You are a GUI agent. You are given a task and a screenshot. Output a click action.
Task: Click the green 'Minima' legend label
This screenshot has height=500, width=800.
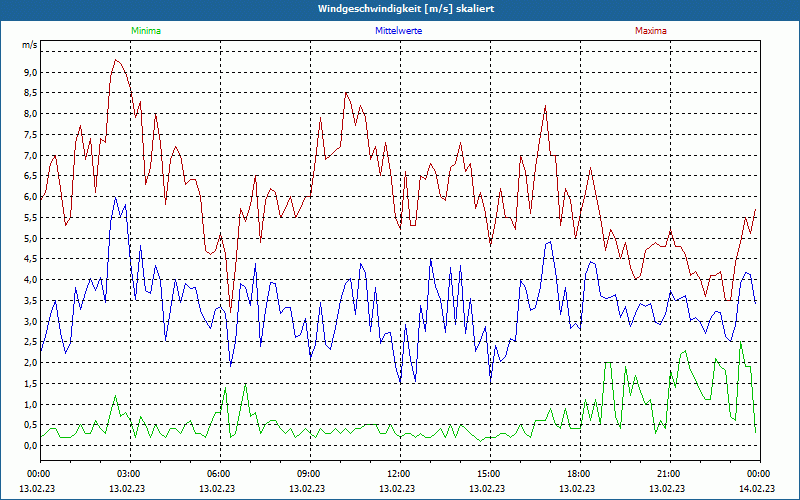[x=146, y=31]
